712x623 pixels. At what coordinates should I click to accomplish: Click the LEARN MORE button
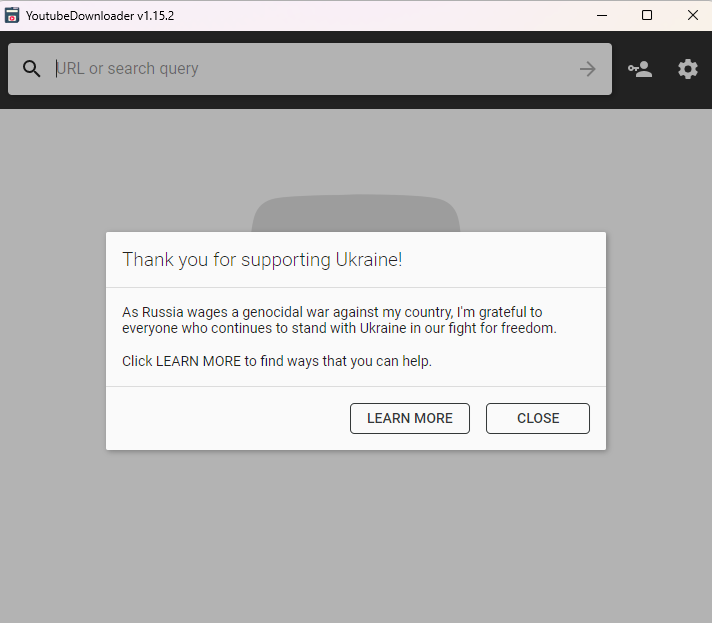(x=410, y=418)
